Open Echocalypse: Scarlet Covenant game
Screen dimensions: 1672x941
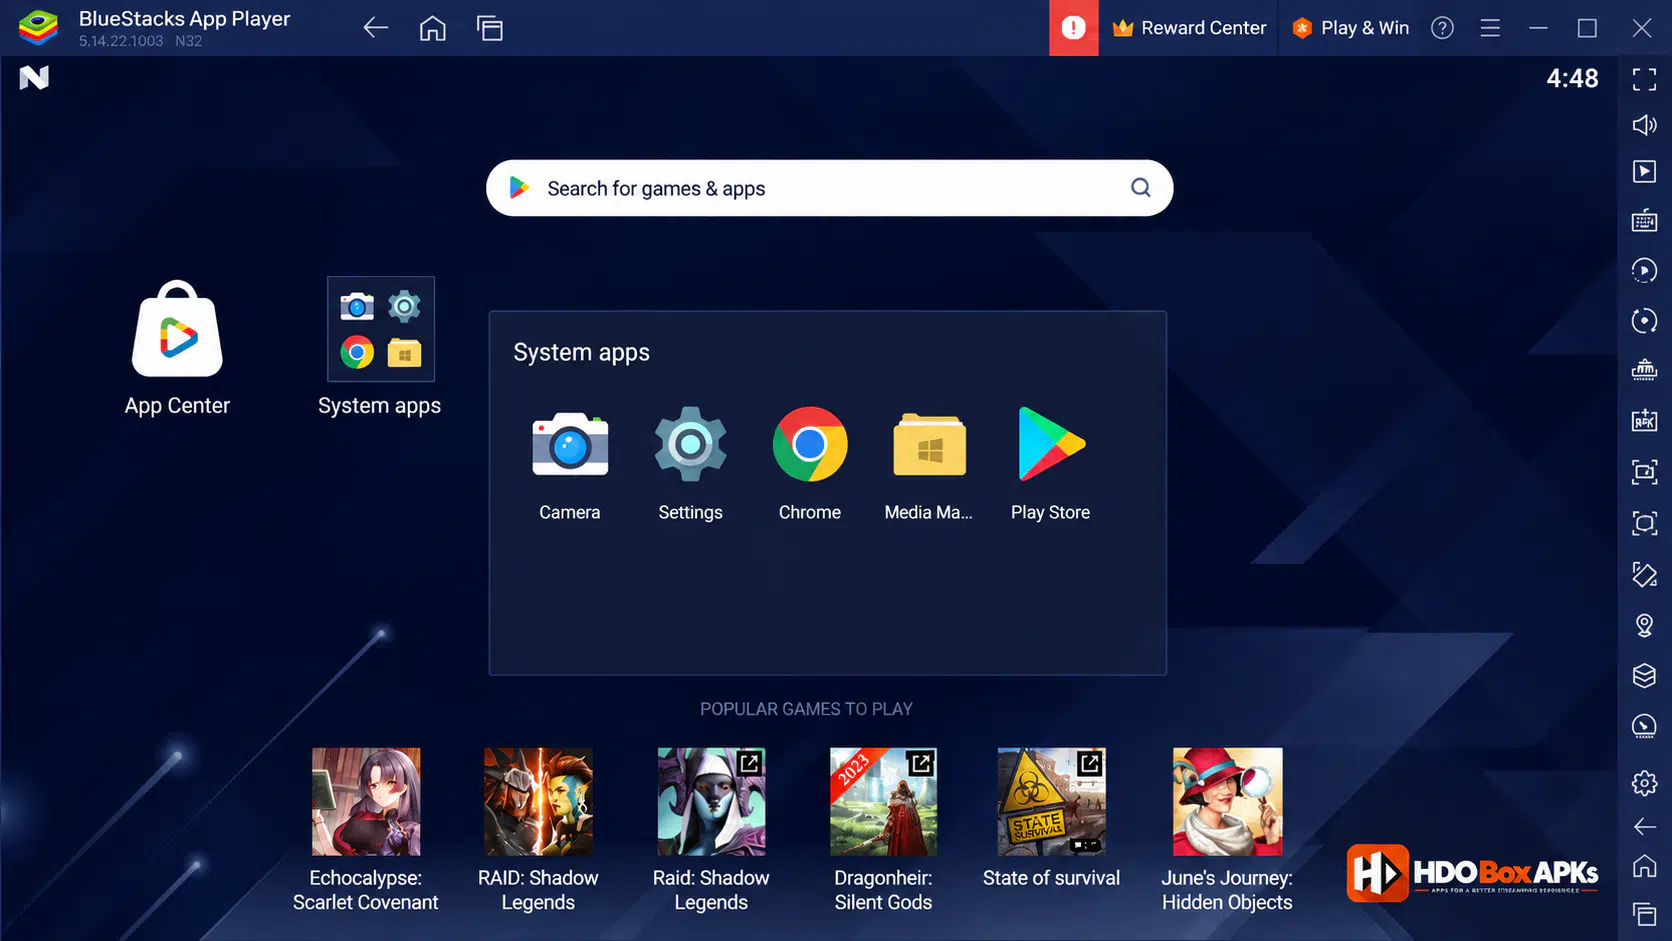366,802
